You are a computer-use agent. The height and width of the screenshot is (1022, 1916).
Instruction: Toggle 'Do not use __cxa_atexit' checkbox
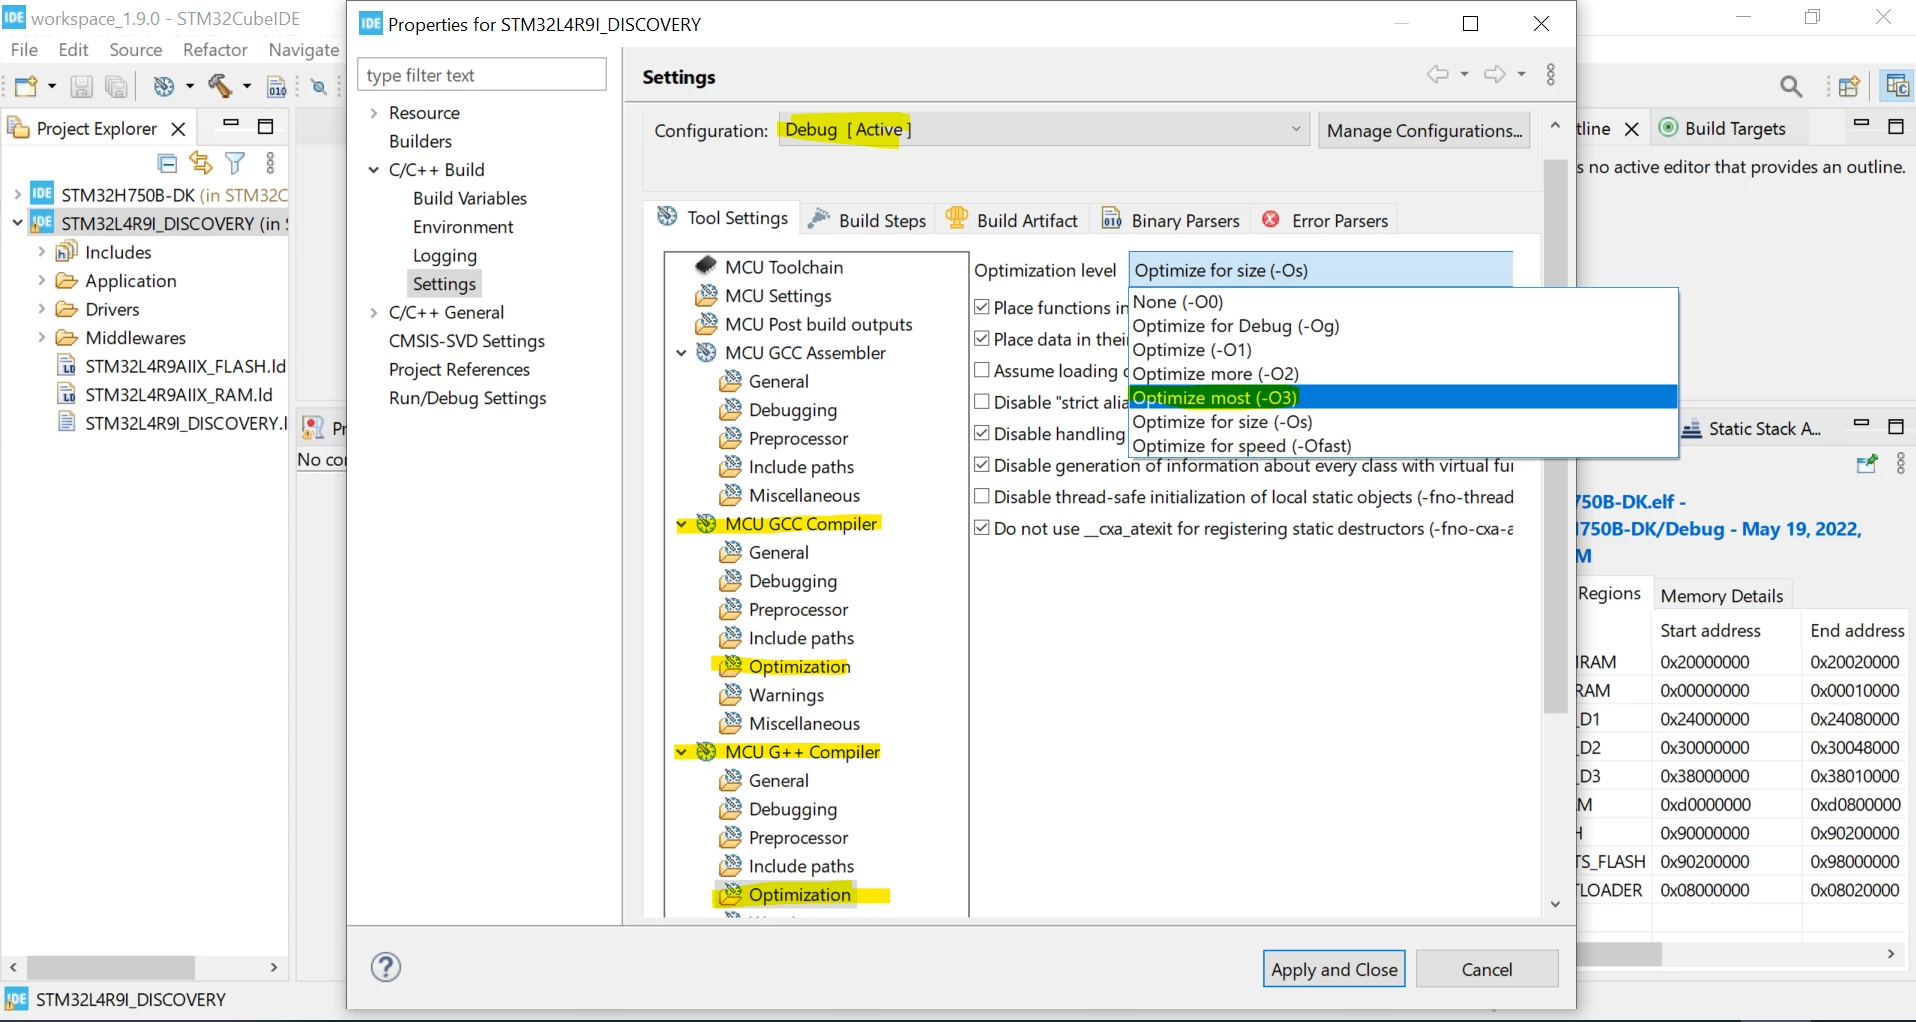982,528
